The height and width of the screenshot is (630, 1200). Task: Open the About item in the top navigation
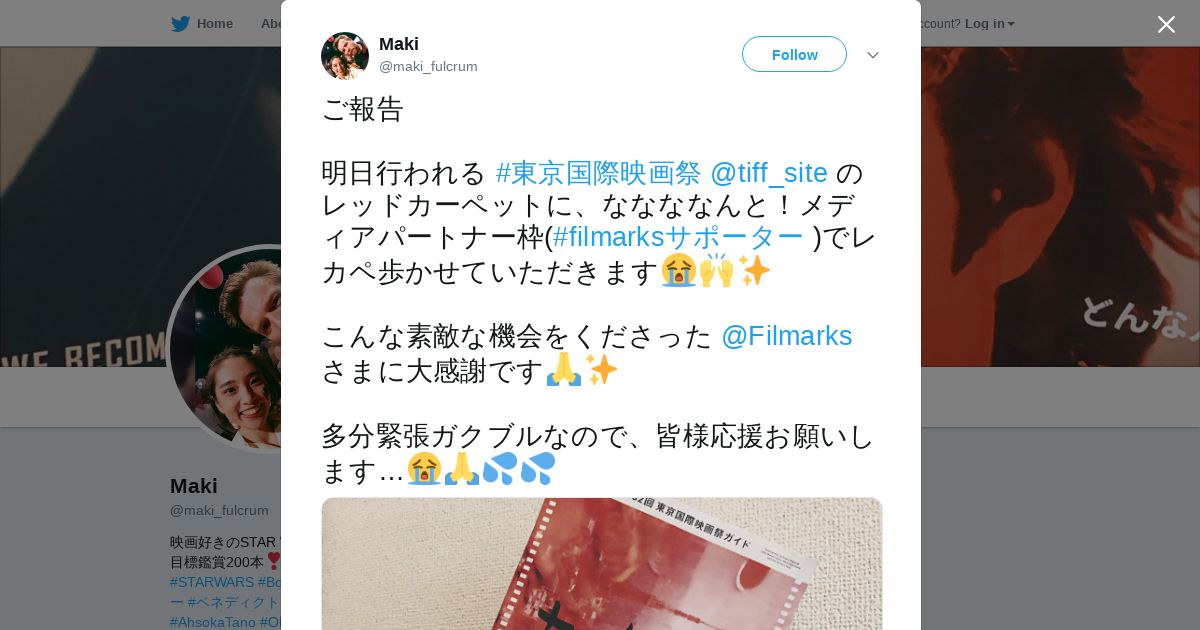270,24
